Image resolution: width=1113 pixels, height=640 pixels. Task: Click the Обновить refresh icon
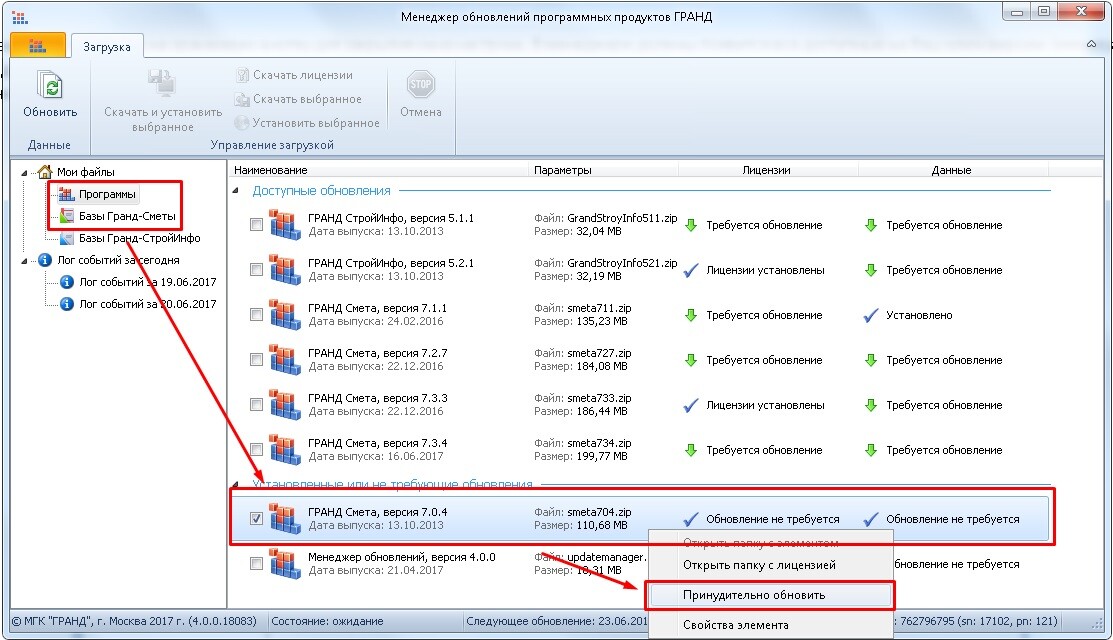click(x=50, y=85)
